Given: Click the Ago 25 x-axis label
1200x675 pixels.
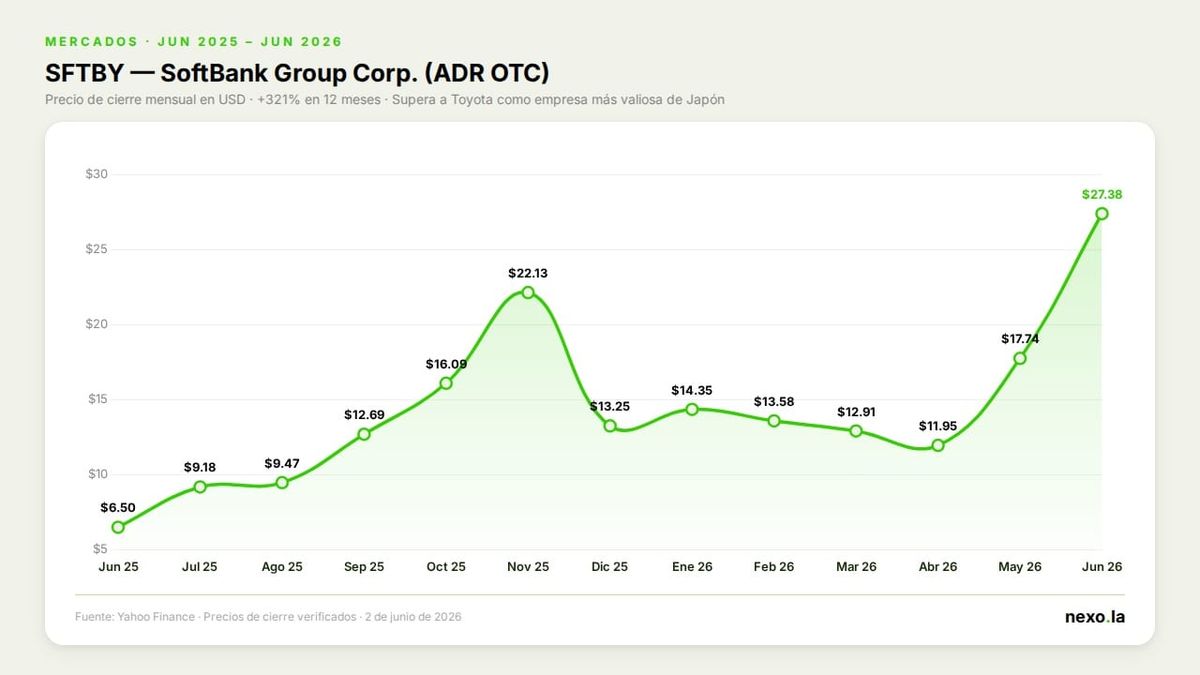Looking at the screenshot, I should [282, 567].
